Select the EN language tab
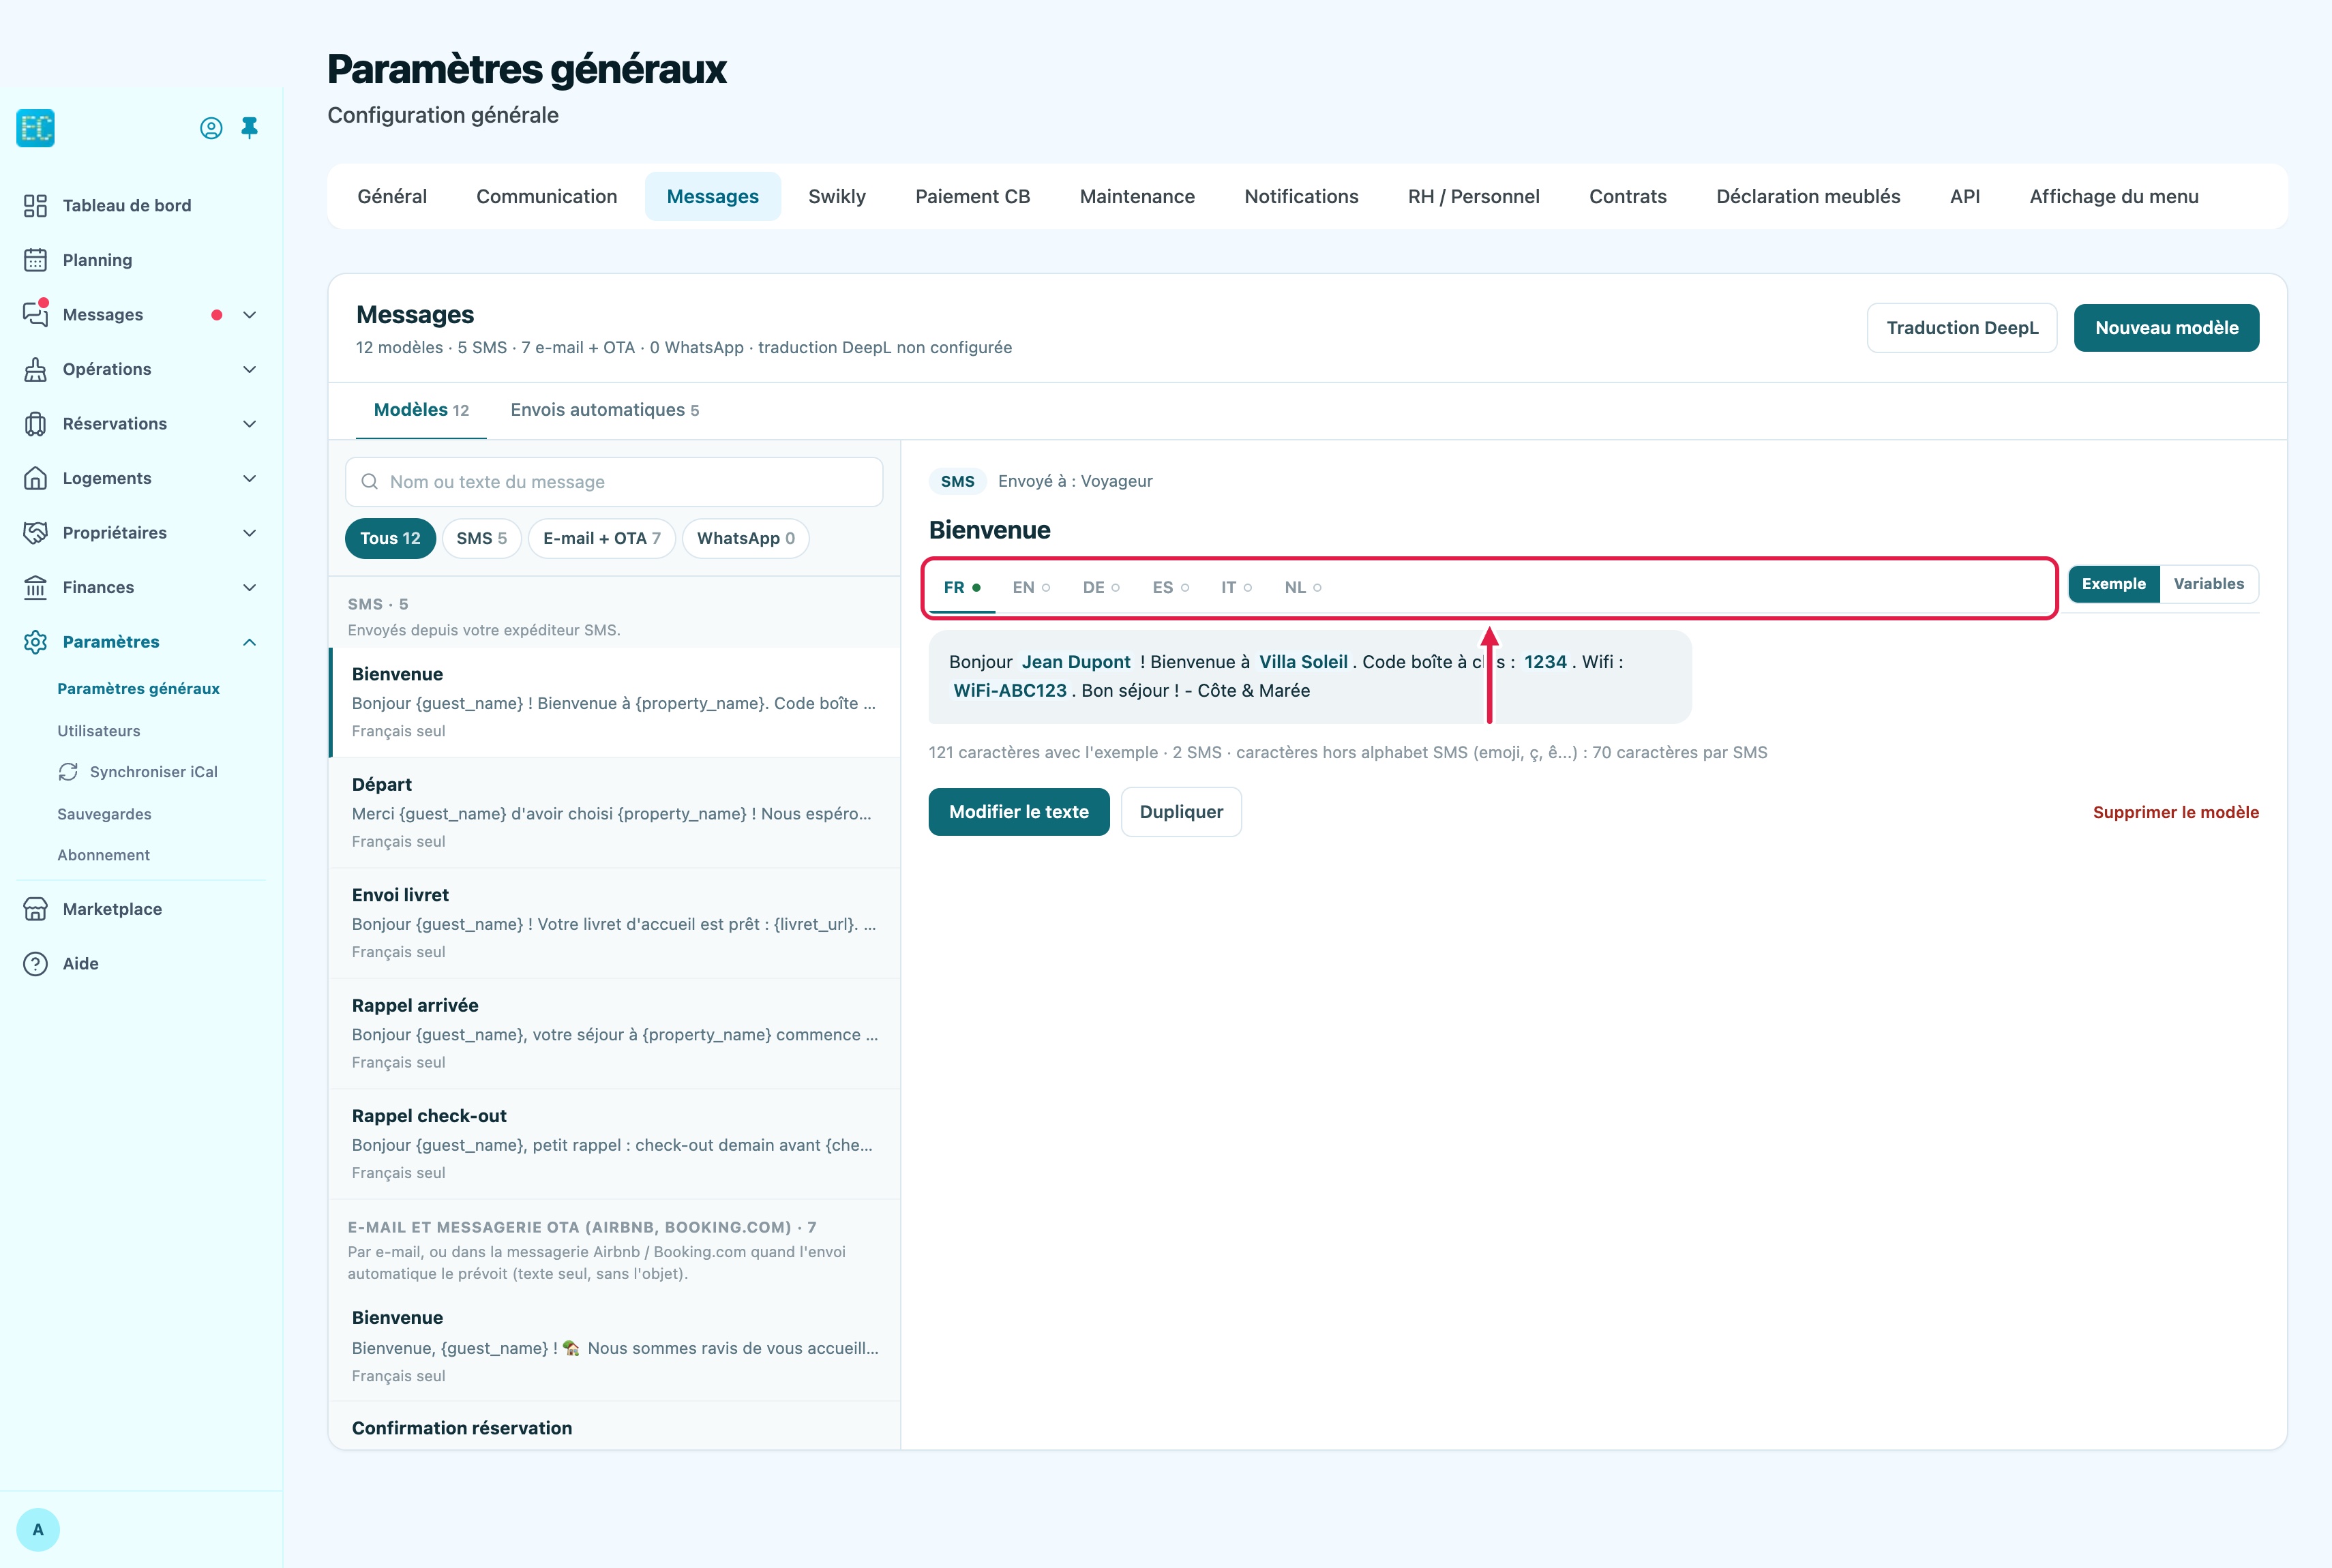The width and height of the screenshot is (2332, 1568). coord(1030,588)
